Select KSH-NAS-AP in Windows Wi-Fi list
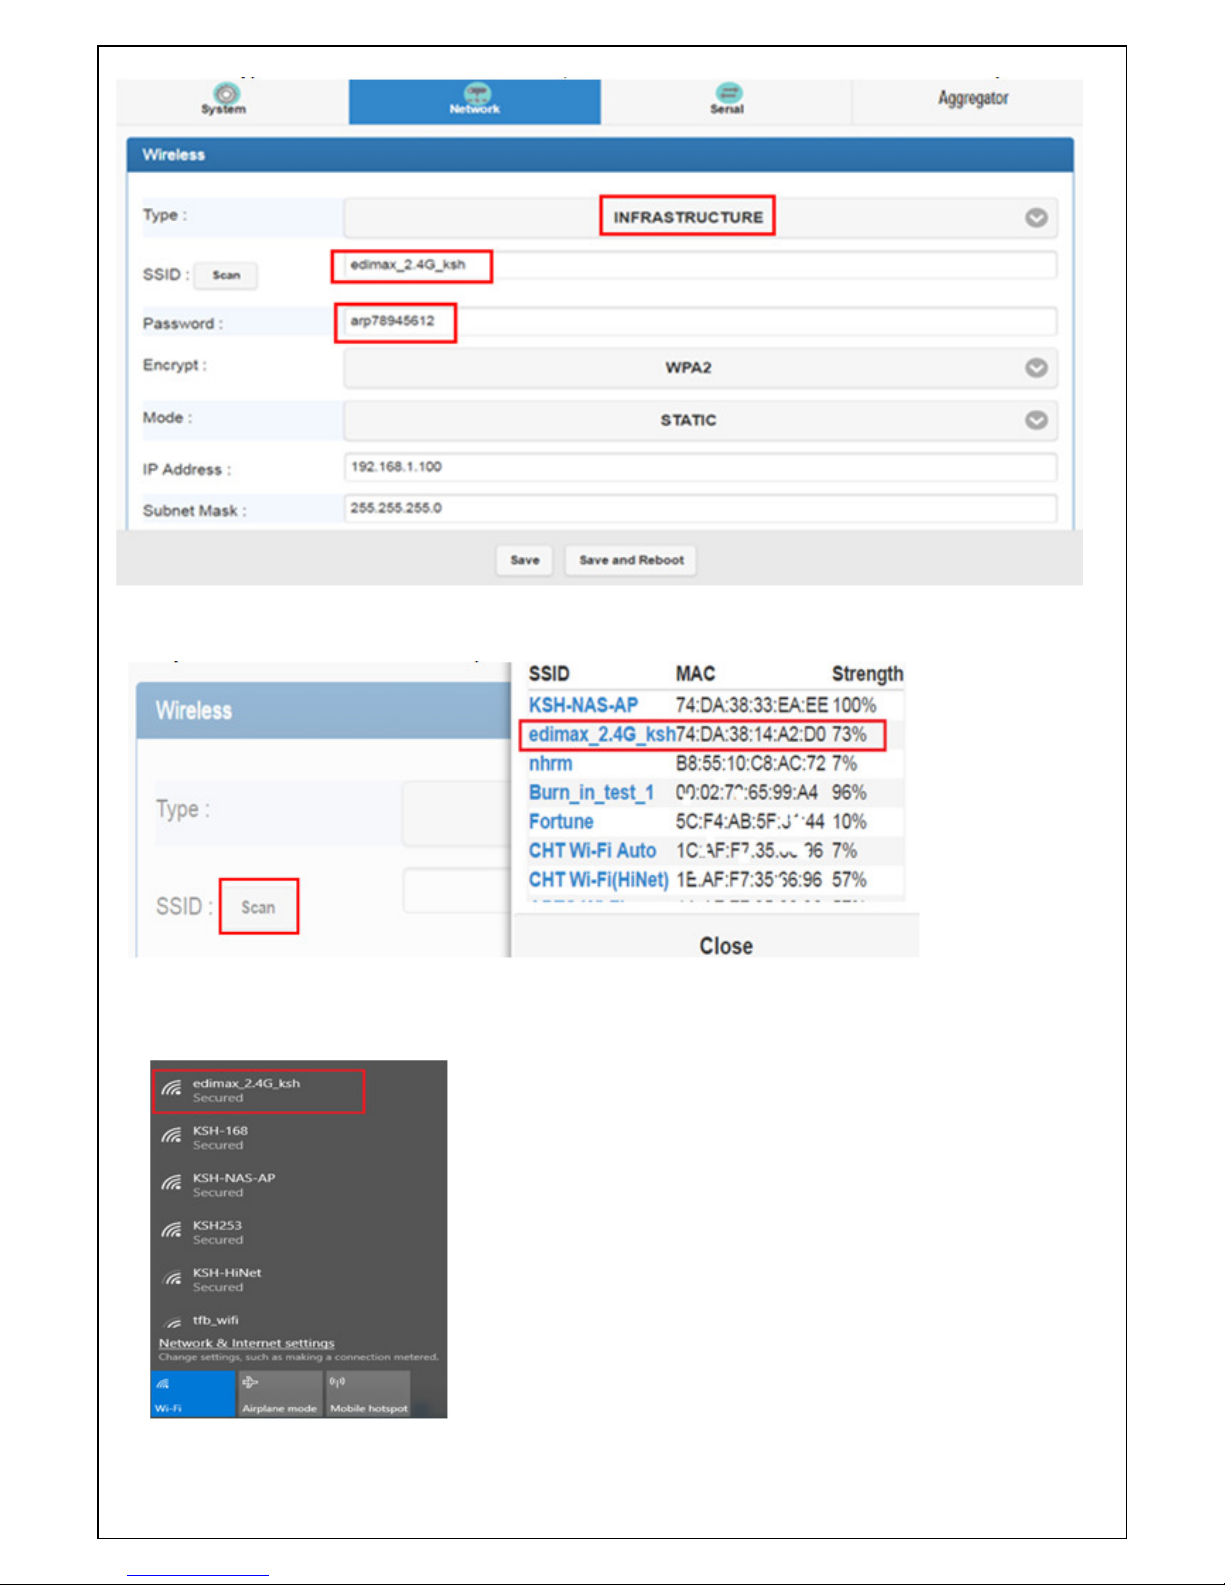Image resolution: width=1225 pixels, height=1585 pixels. click(x=298, y=1184)
